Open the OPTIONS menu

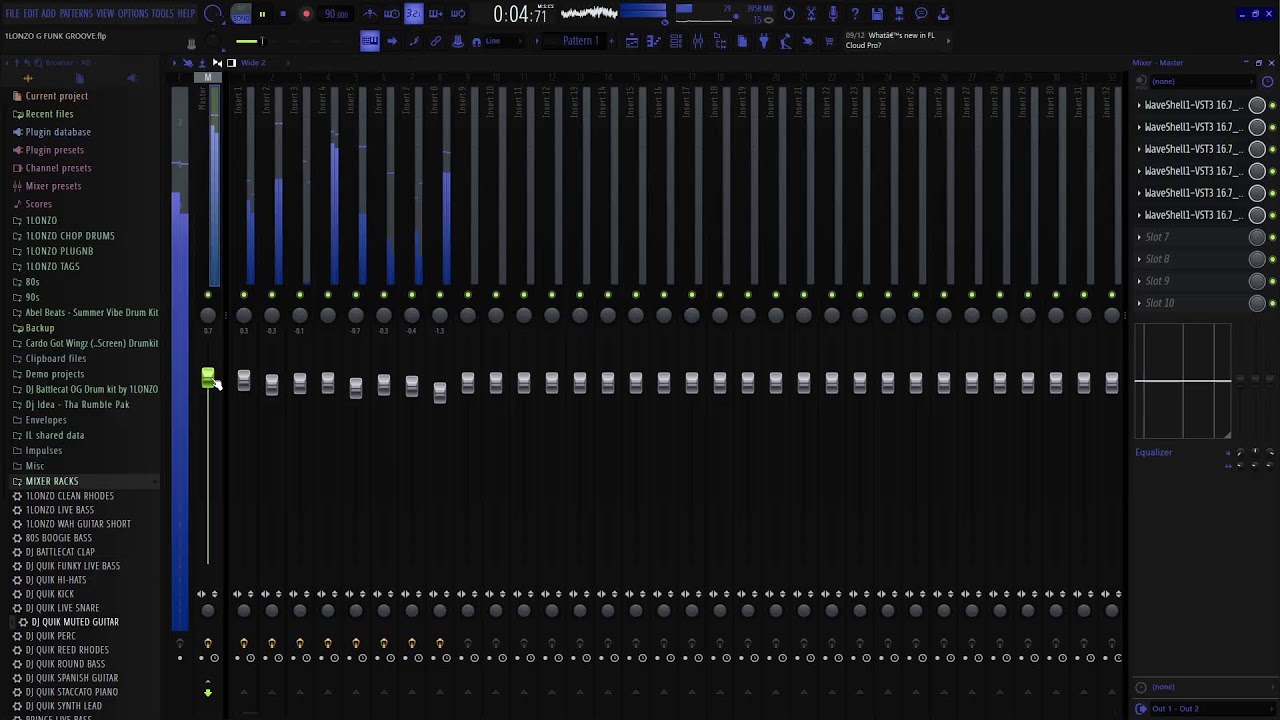point(133,13)
